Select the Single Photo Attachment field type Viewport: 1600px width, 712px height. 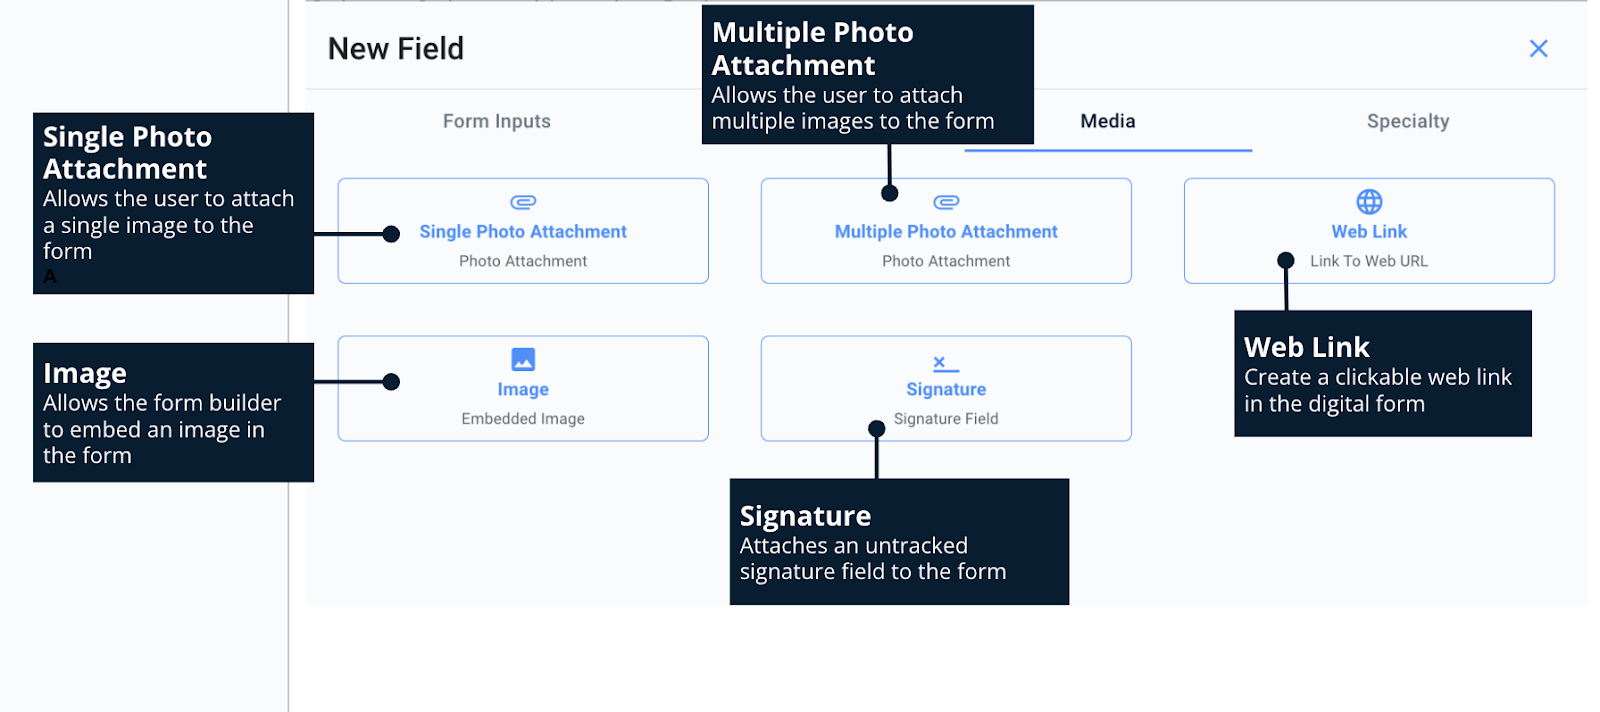(x=522, y=231)
